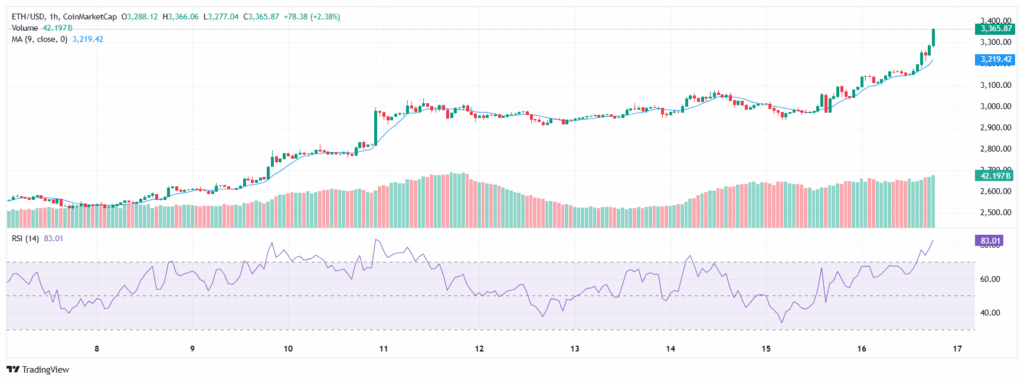This screenshot has width=1024, height=381.
Task: Click the green 3,365.87 current price tag
Action: [x=994, y=29]
